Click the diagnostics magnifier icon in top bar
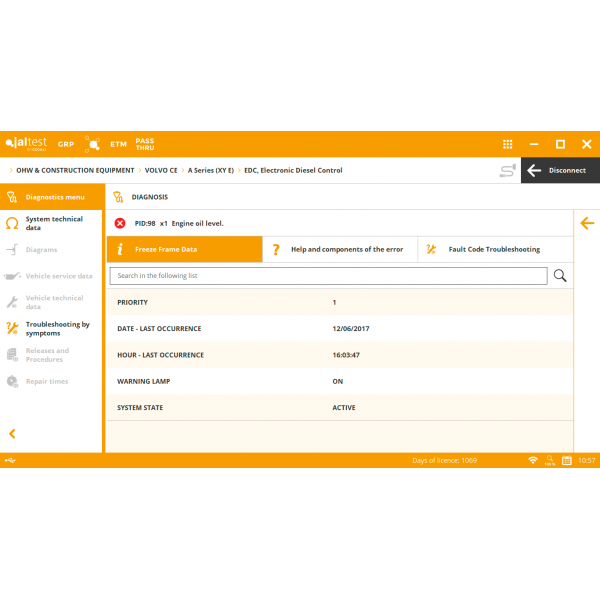The width and height of the screenshot is (600, 600). pos(93,144)
